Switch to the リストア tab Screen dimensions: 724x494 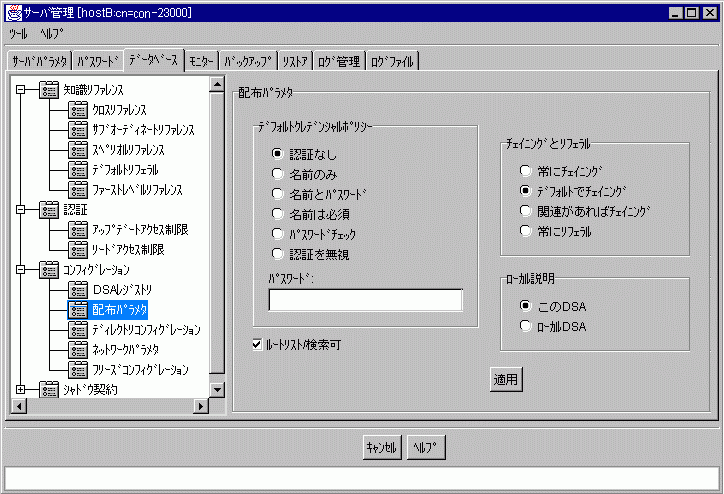pyautogui.click(x=295, y=61)
